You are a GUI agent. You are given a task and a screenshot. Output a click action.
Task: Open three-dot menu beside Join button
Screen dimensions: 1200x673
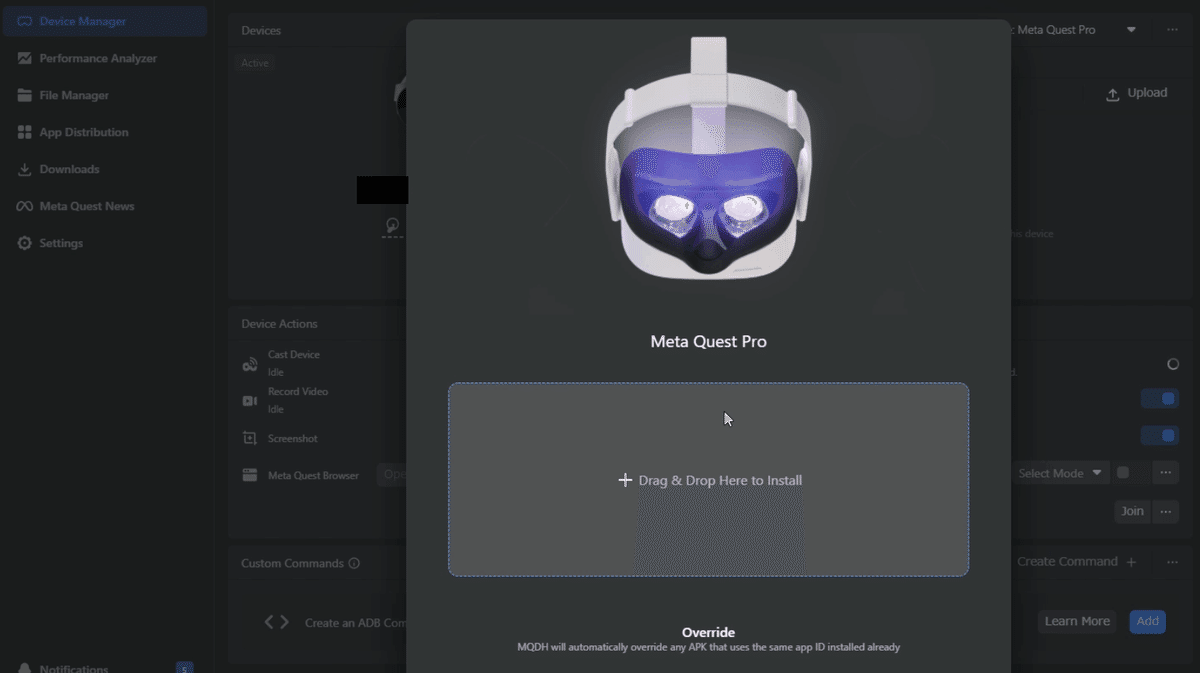pos(1166,511)
